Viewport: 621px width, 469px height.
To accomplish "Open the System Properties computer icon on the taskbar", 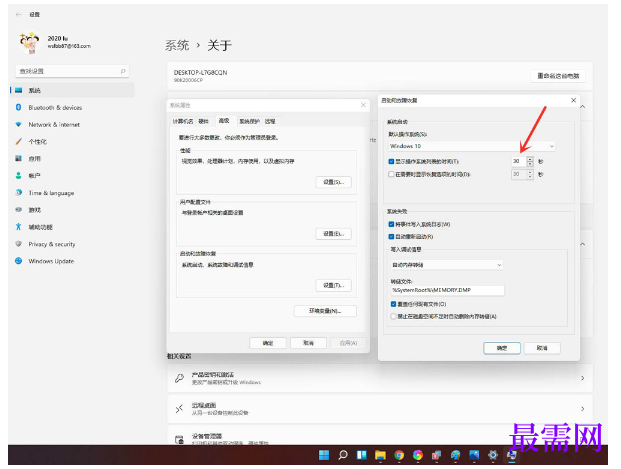I will point(511,455).
